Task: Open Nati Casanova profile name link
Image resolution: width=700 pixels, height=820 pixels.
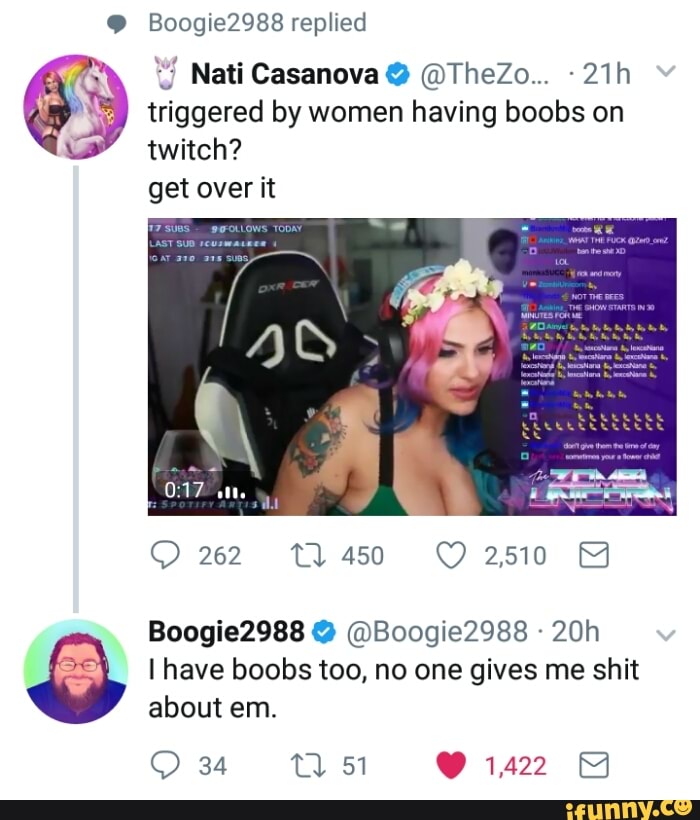Action: (285, 74)
